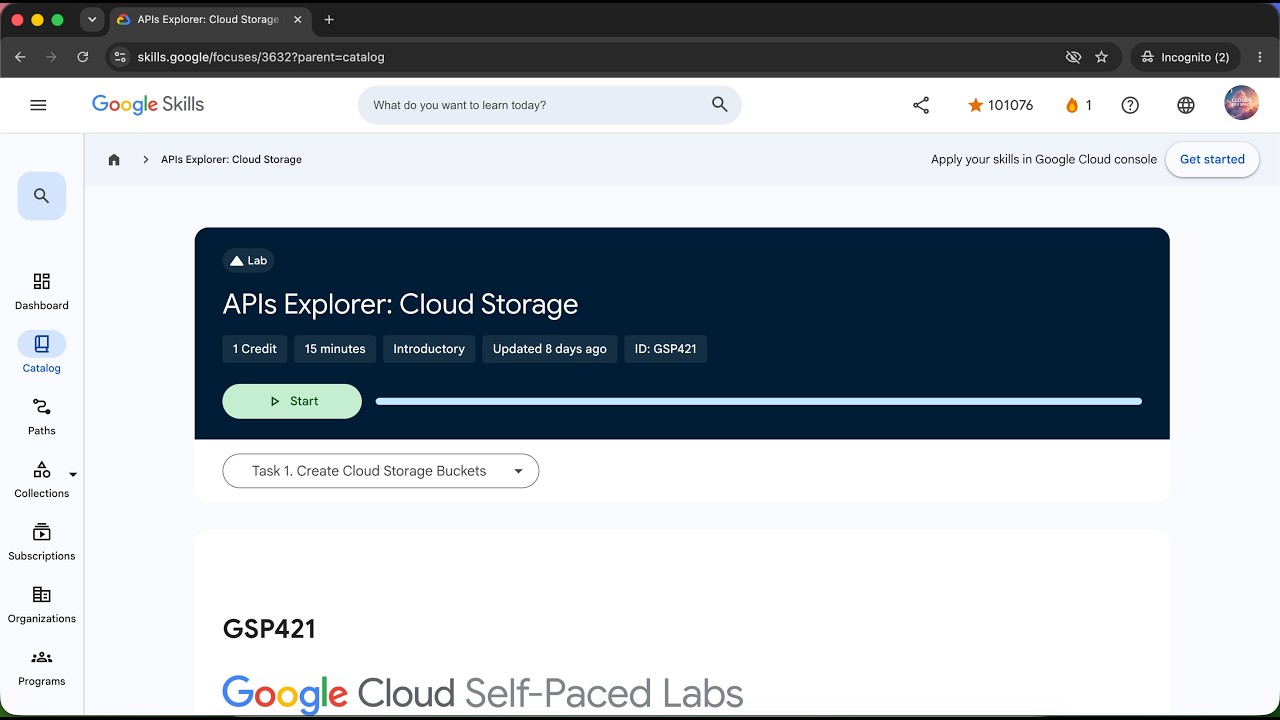This screenshot has height=720, width=1280.
Task: Open Collections in the sidebar
Action: [42, 479]
